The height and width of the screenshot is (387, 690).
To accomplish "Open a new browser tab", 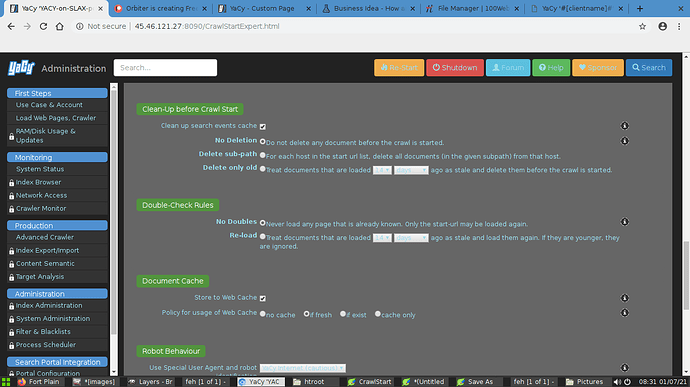I will pyautogui.click(x=640, y=8).
